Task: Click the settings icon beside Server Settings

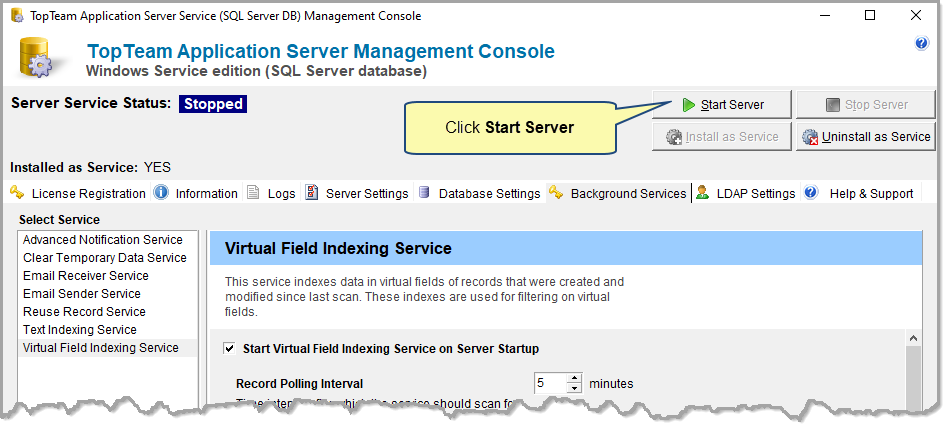Action: (312, 193)
